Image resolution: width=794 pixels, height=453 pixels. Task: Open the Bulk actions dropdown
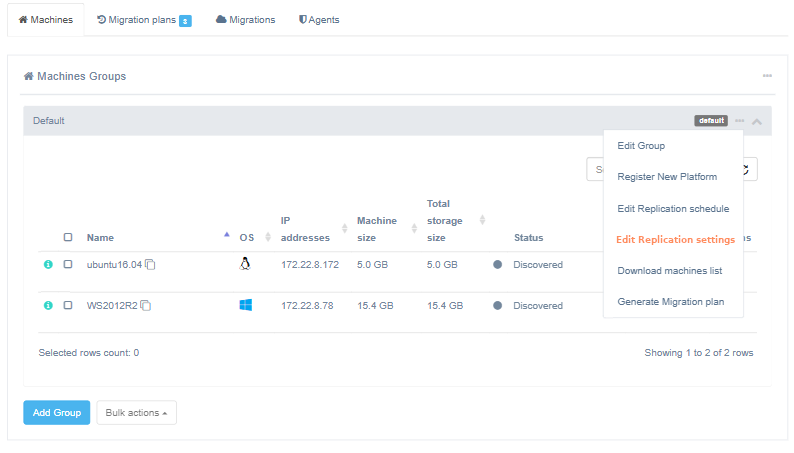136,413
